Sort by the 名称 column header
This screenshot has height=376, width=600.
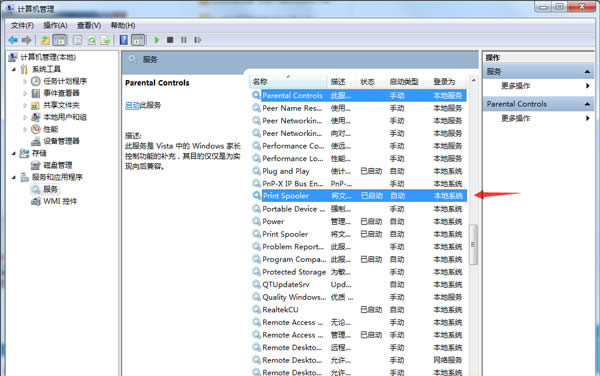pos(289,81)
